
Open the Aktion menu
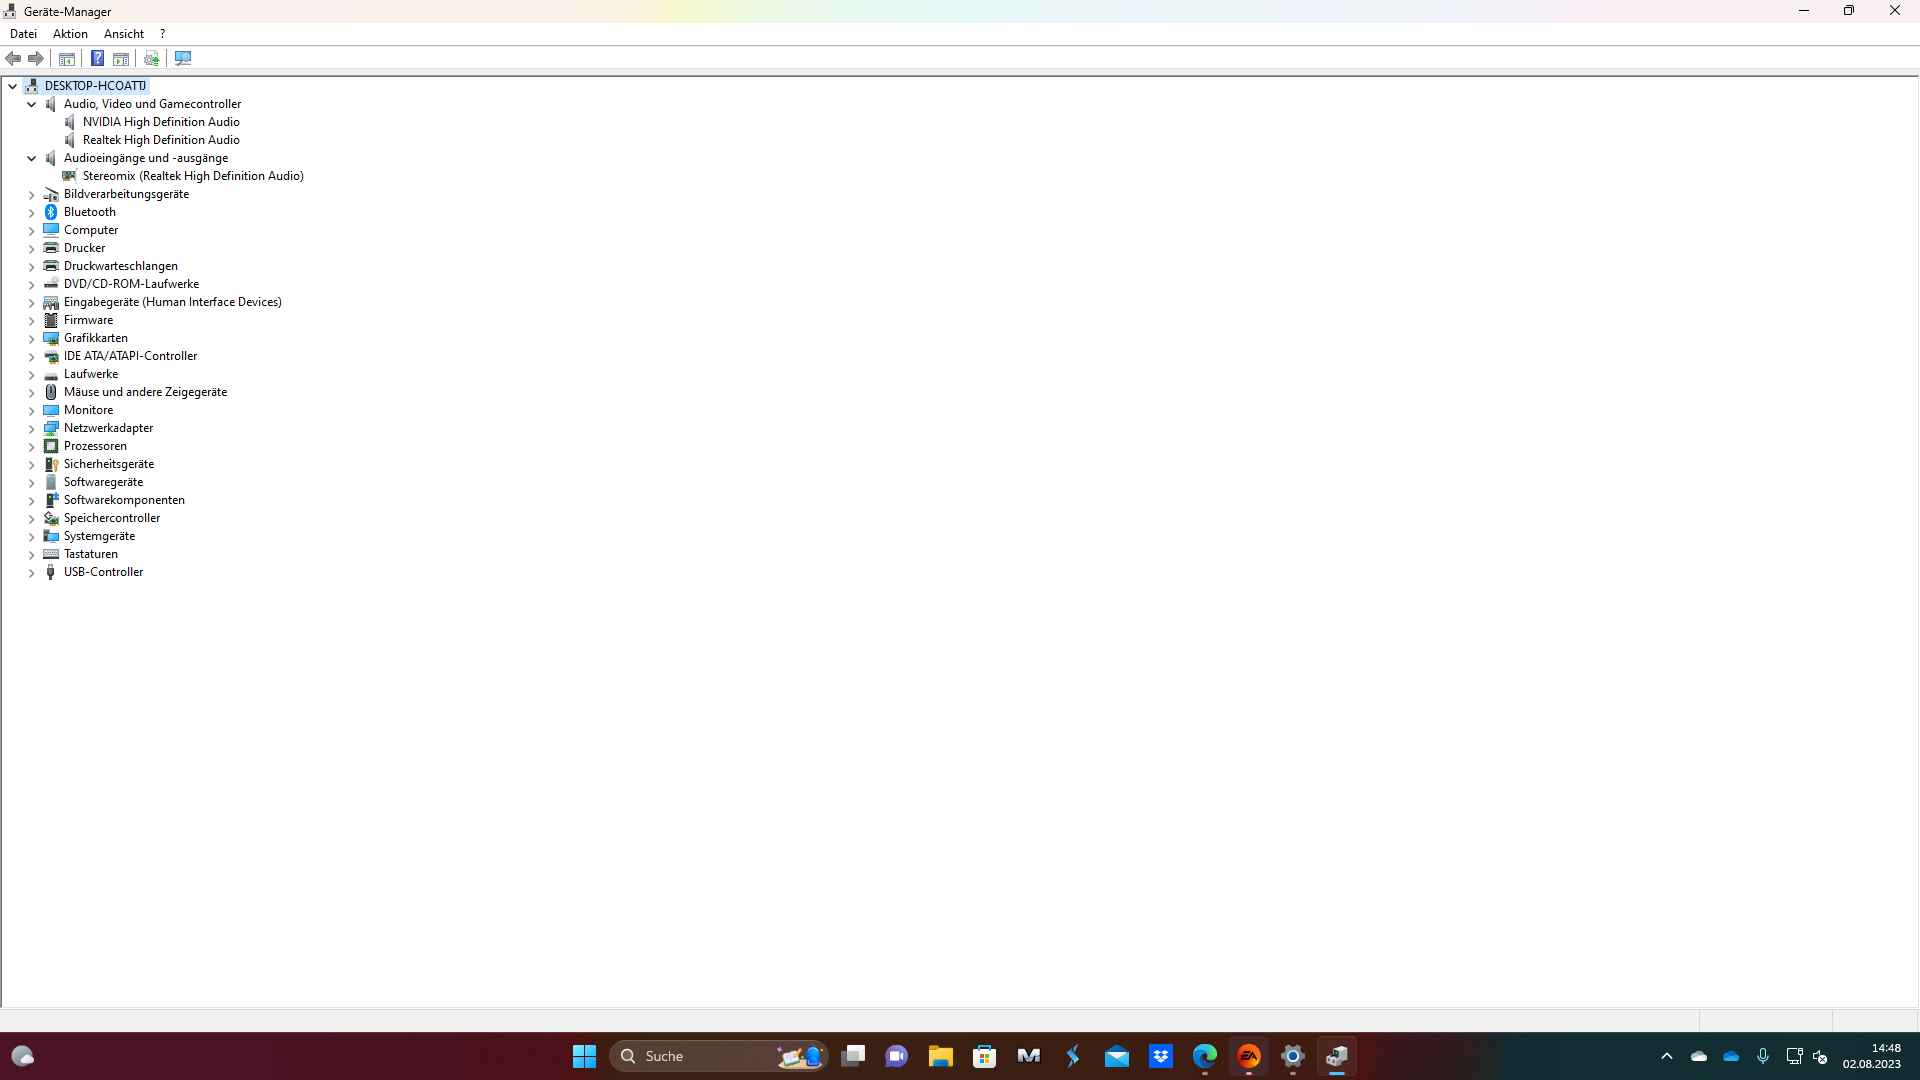(x=70, y=34)
